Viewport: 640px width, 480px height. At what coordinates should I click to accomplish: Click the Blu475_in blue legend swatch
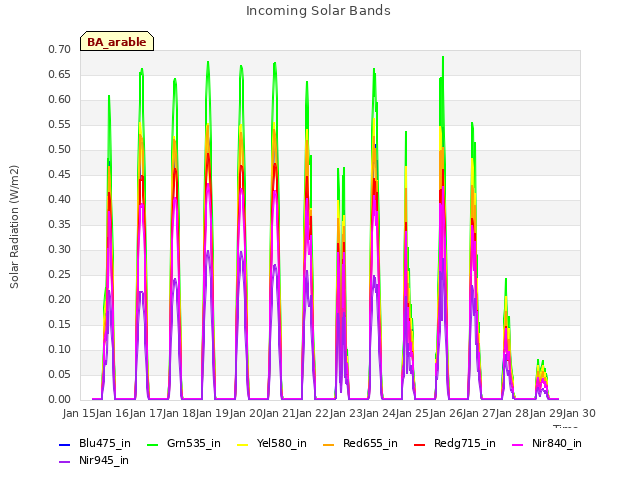click(64, 445)
